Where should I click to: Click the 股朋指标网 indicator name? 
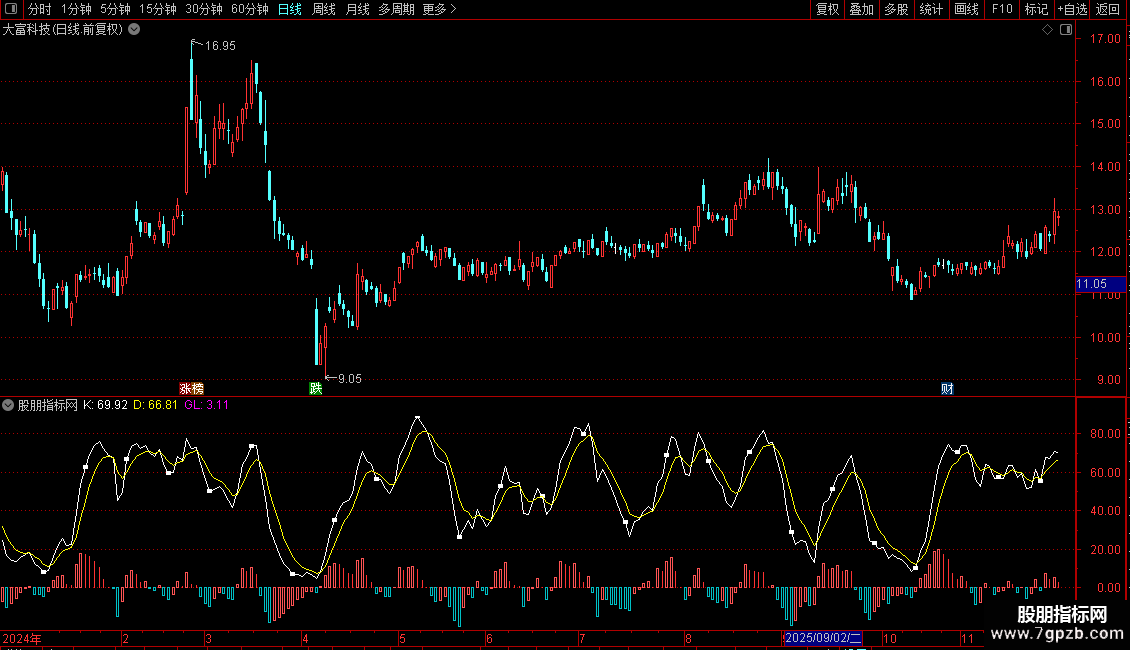click(x=48, y=405)
